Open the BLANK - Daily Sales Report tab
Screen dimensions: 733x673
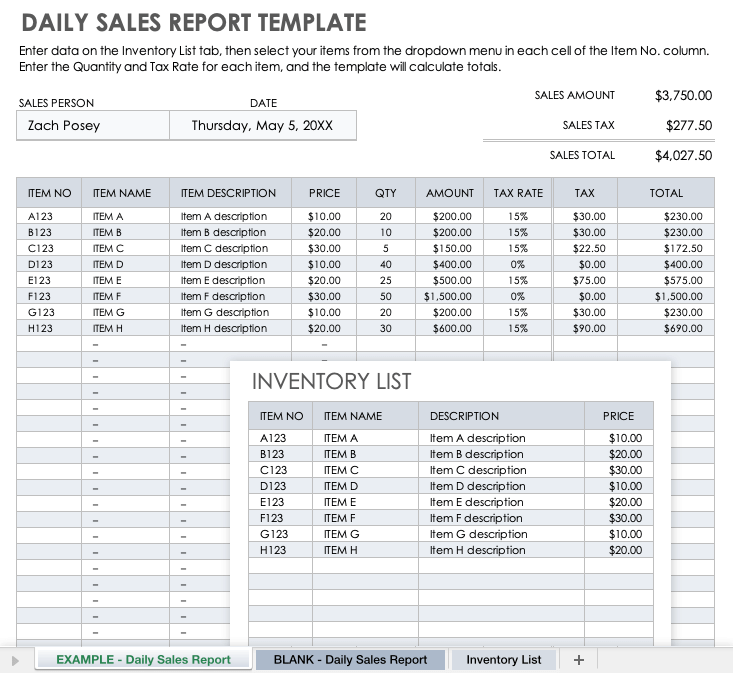pyautogui.click(x=350, y=660)
